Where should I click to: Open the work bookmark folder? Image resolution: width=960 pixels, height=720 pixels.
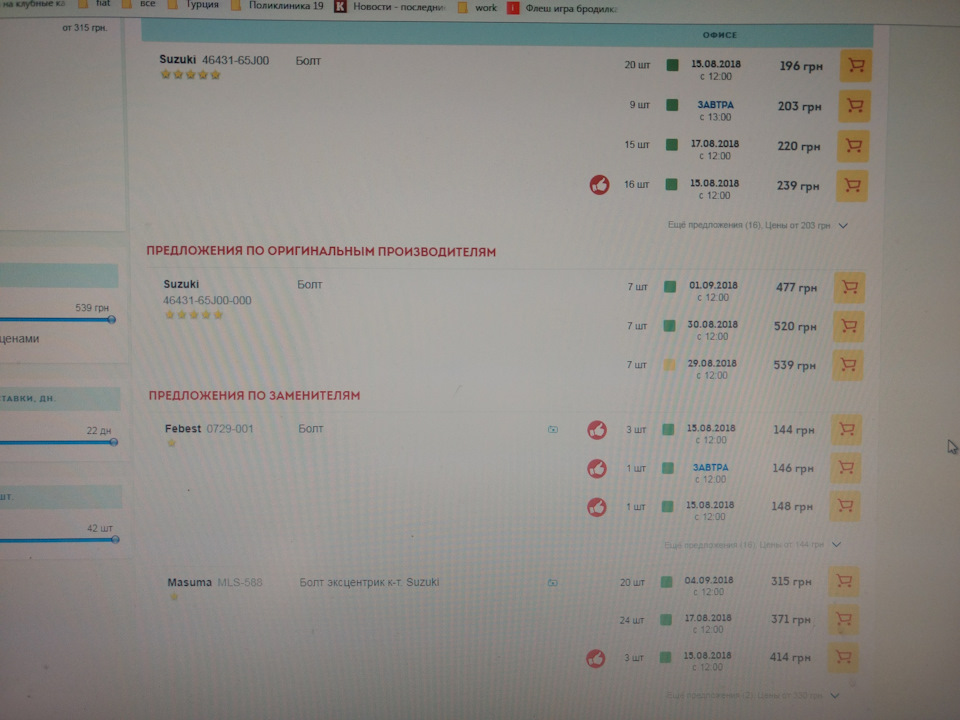478,7
